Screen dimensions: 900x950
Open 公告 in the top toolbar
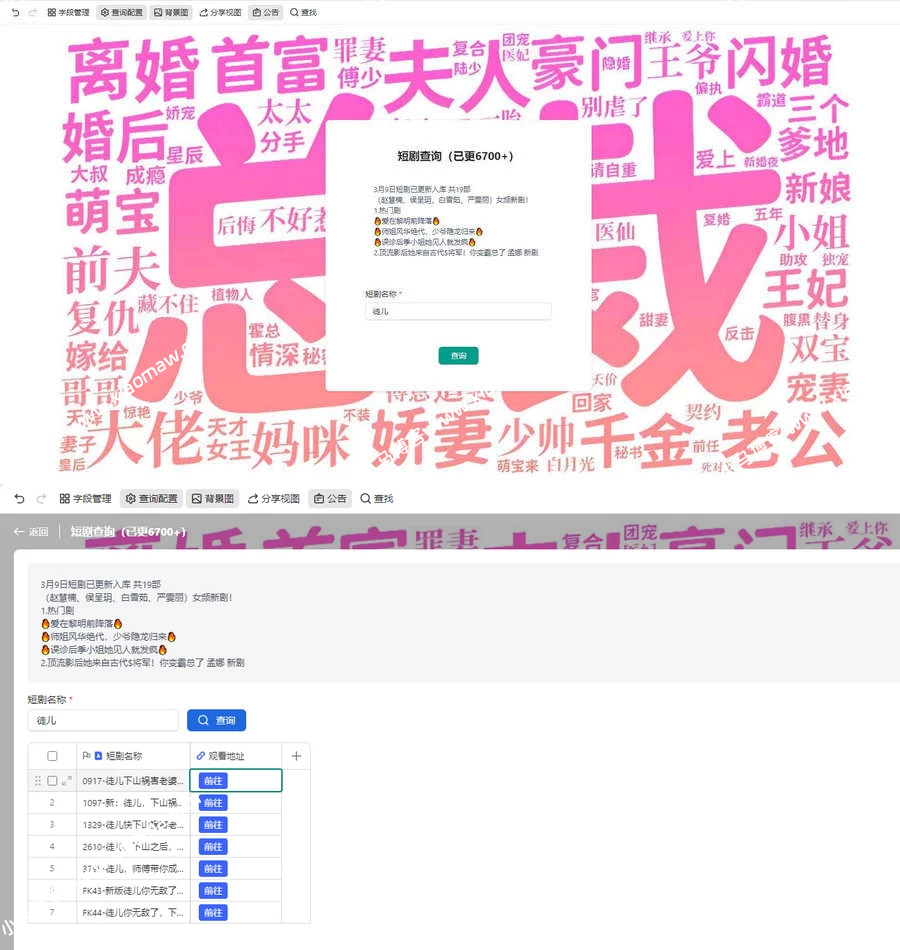265,12
